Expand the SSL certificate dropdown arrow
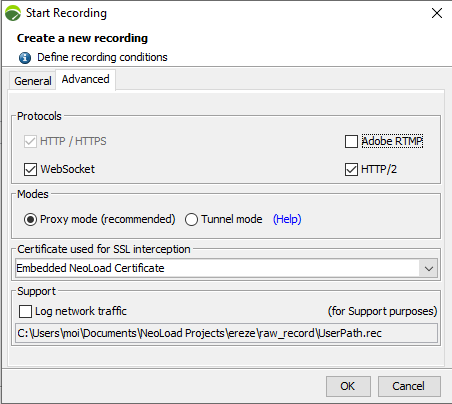The image size is (452, 404). 429,268
